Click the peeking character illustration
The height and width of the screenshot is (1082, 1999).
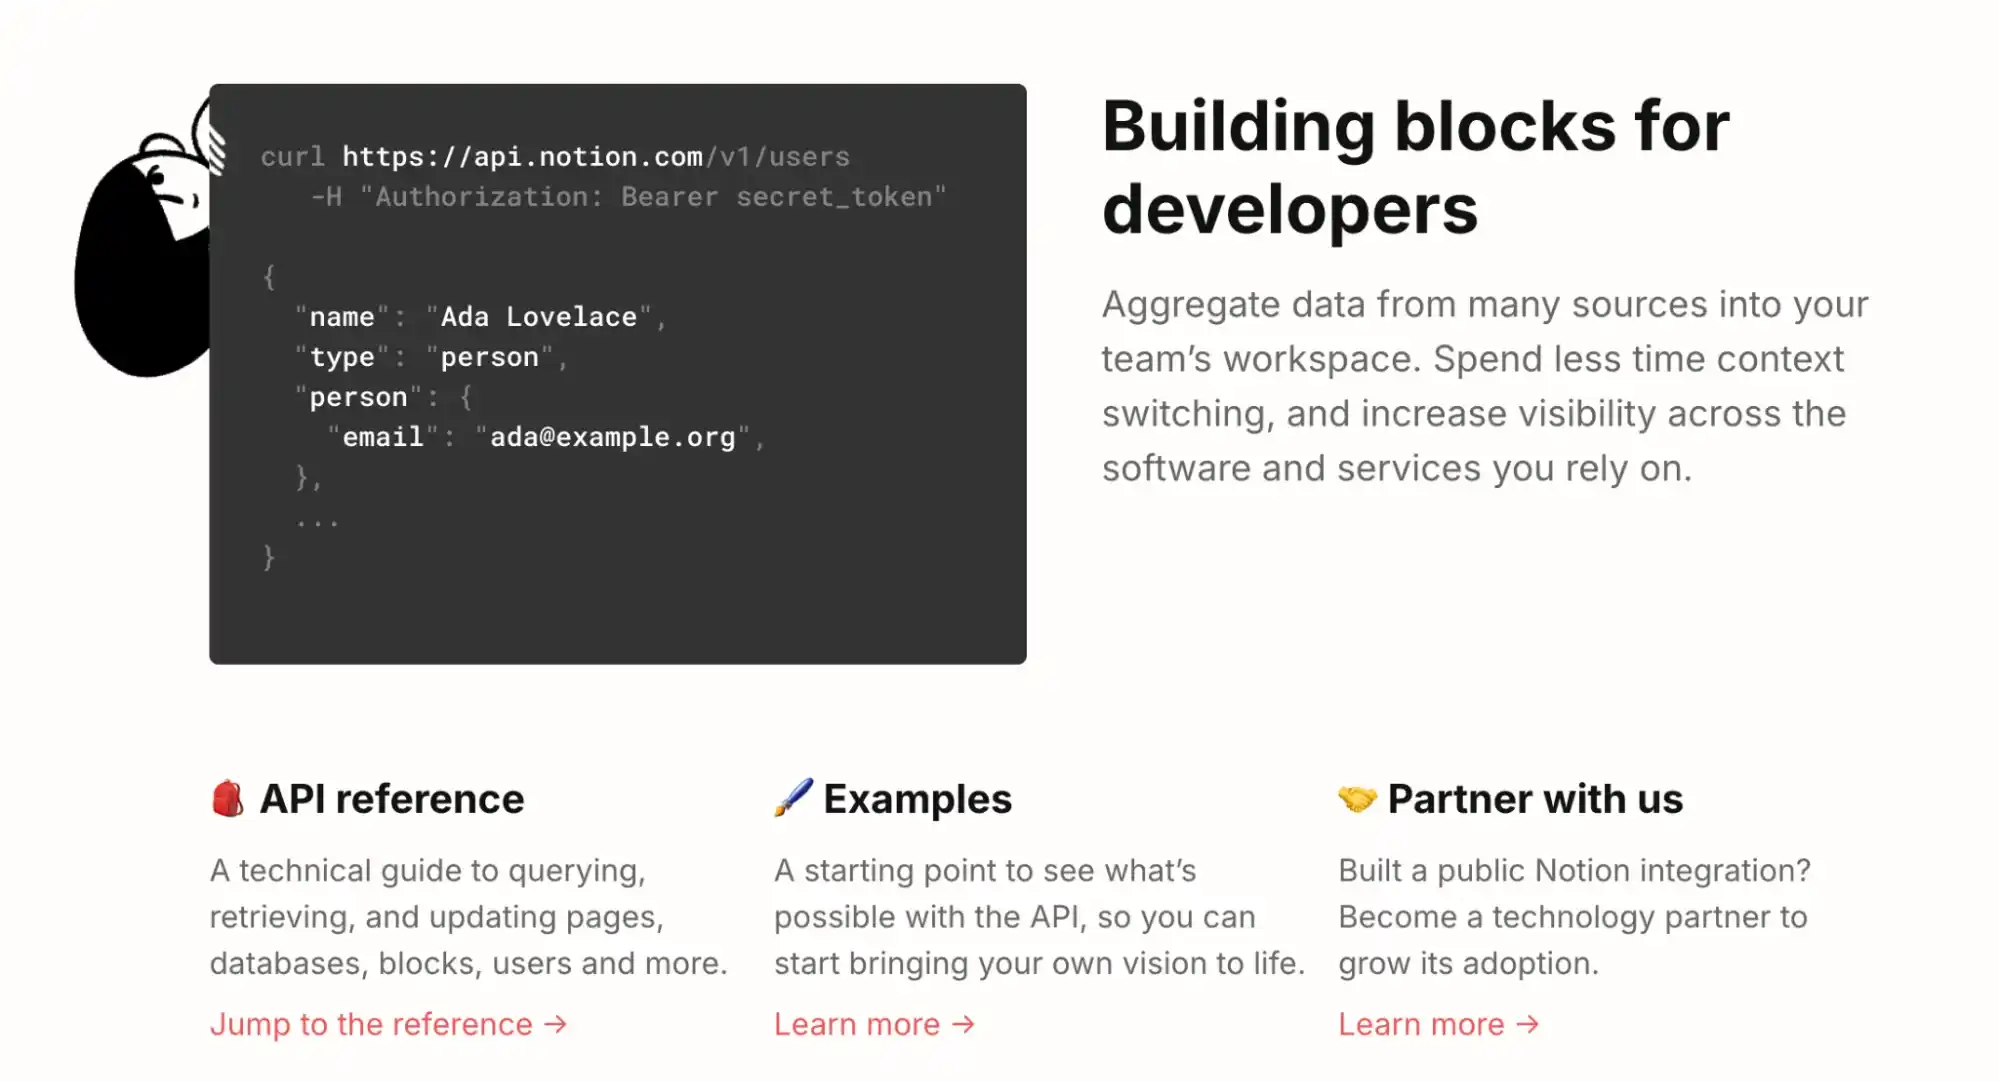tap(145, 250)
